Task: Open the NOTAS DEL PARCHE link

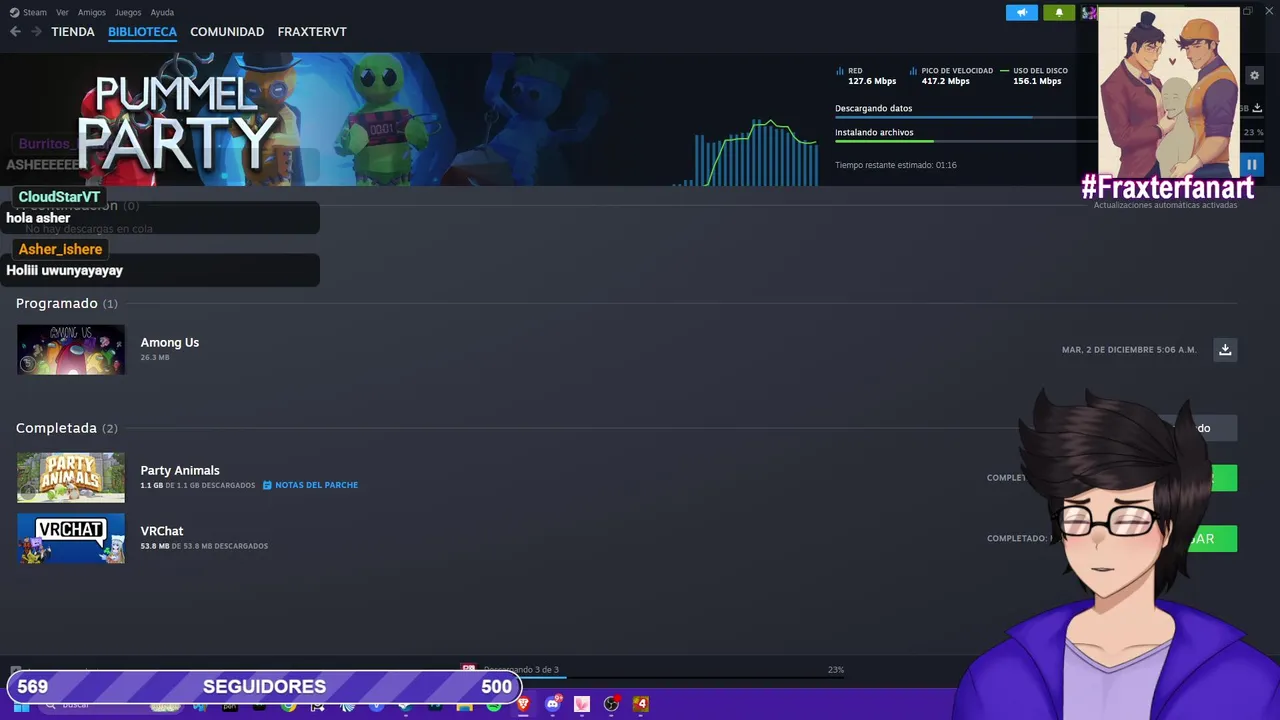Action: pos(310,485)
